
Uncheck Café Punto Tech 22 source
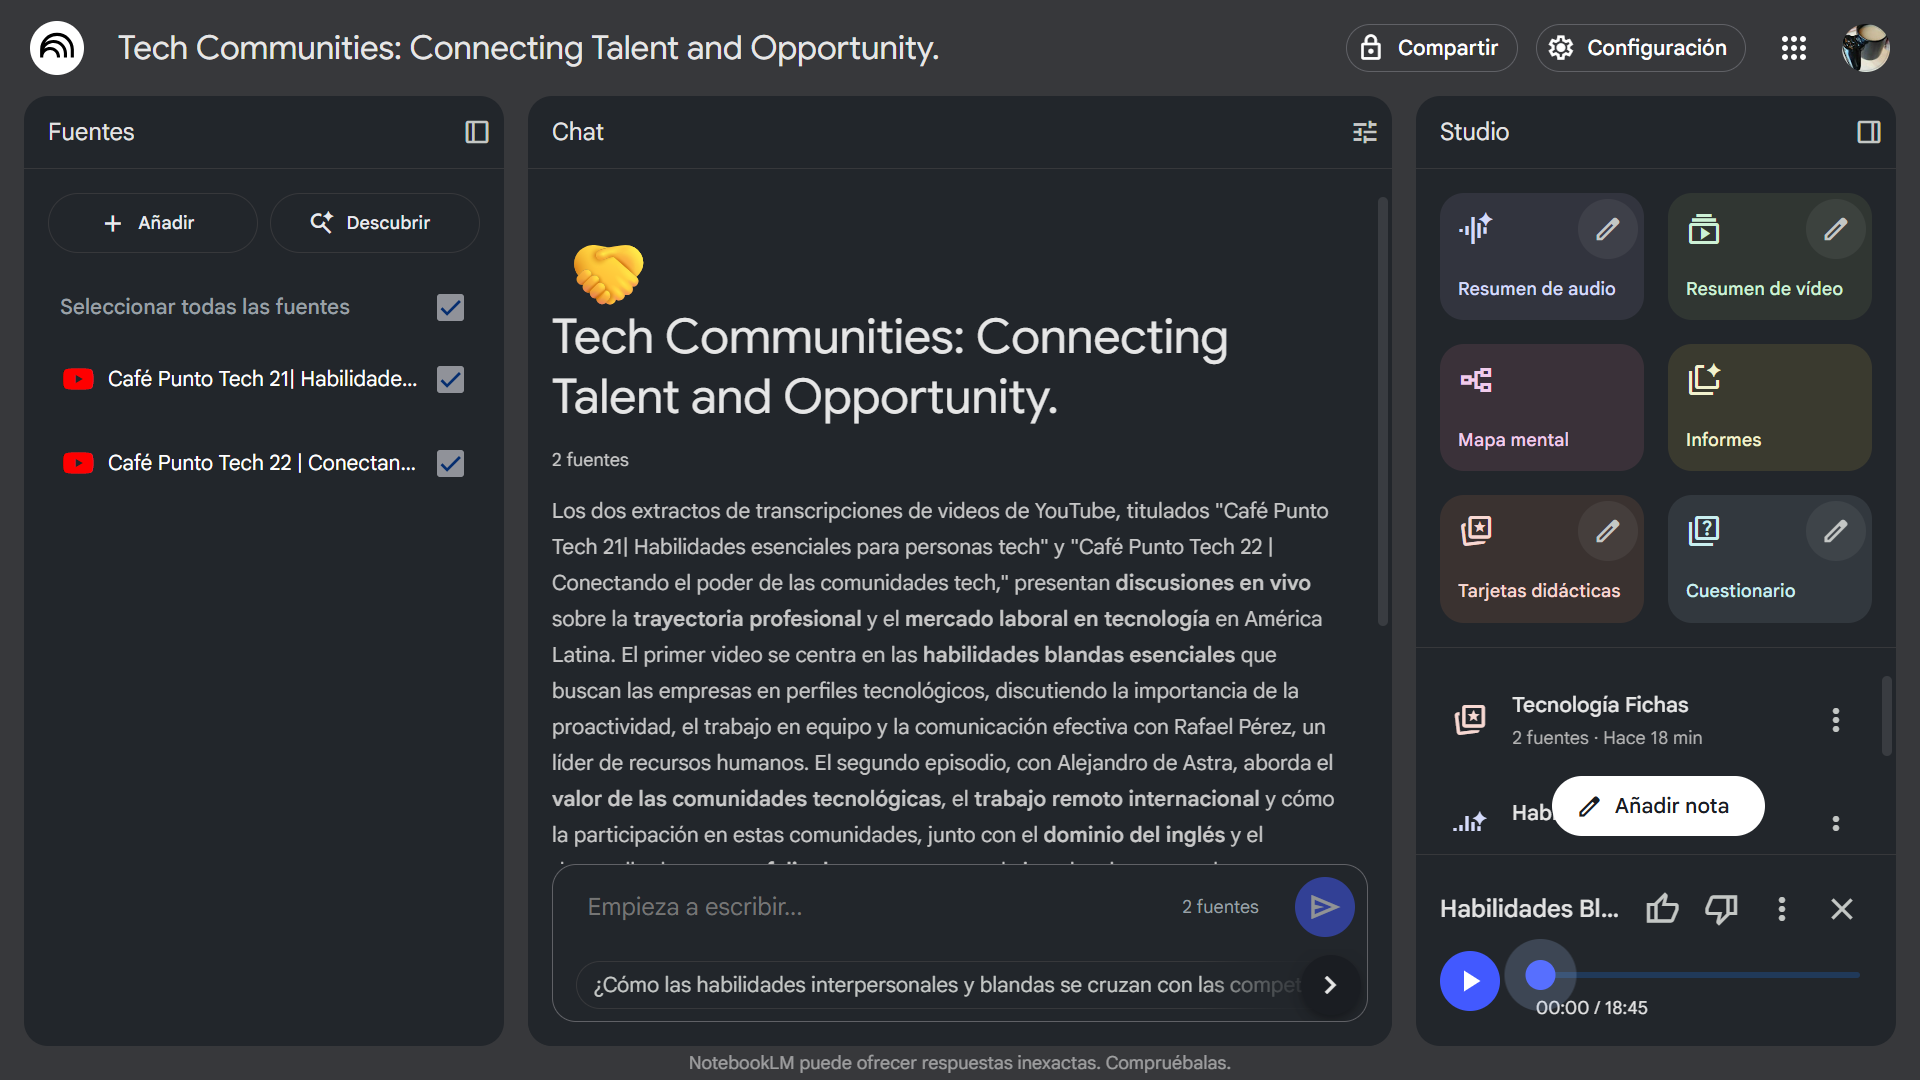pos(451,464)
